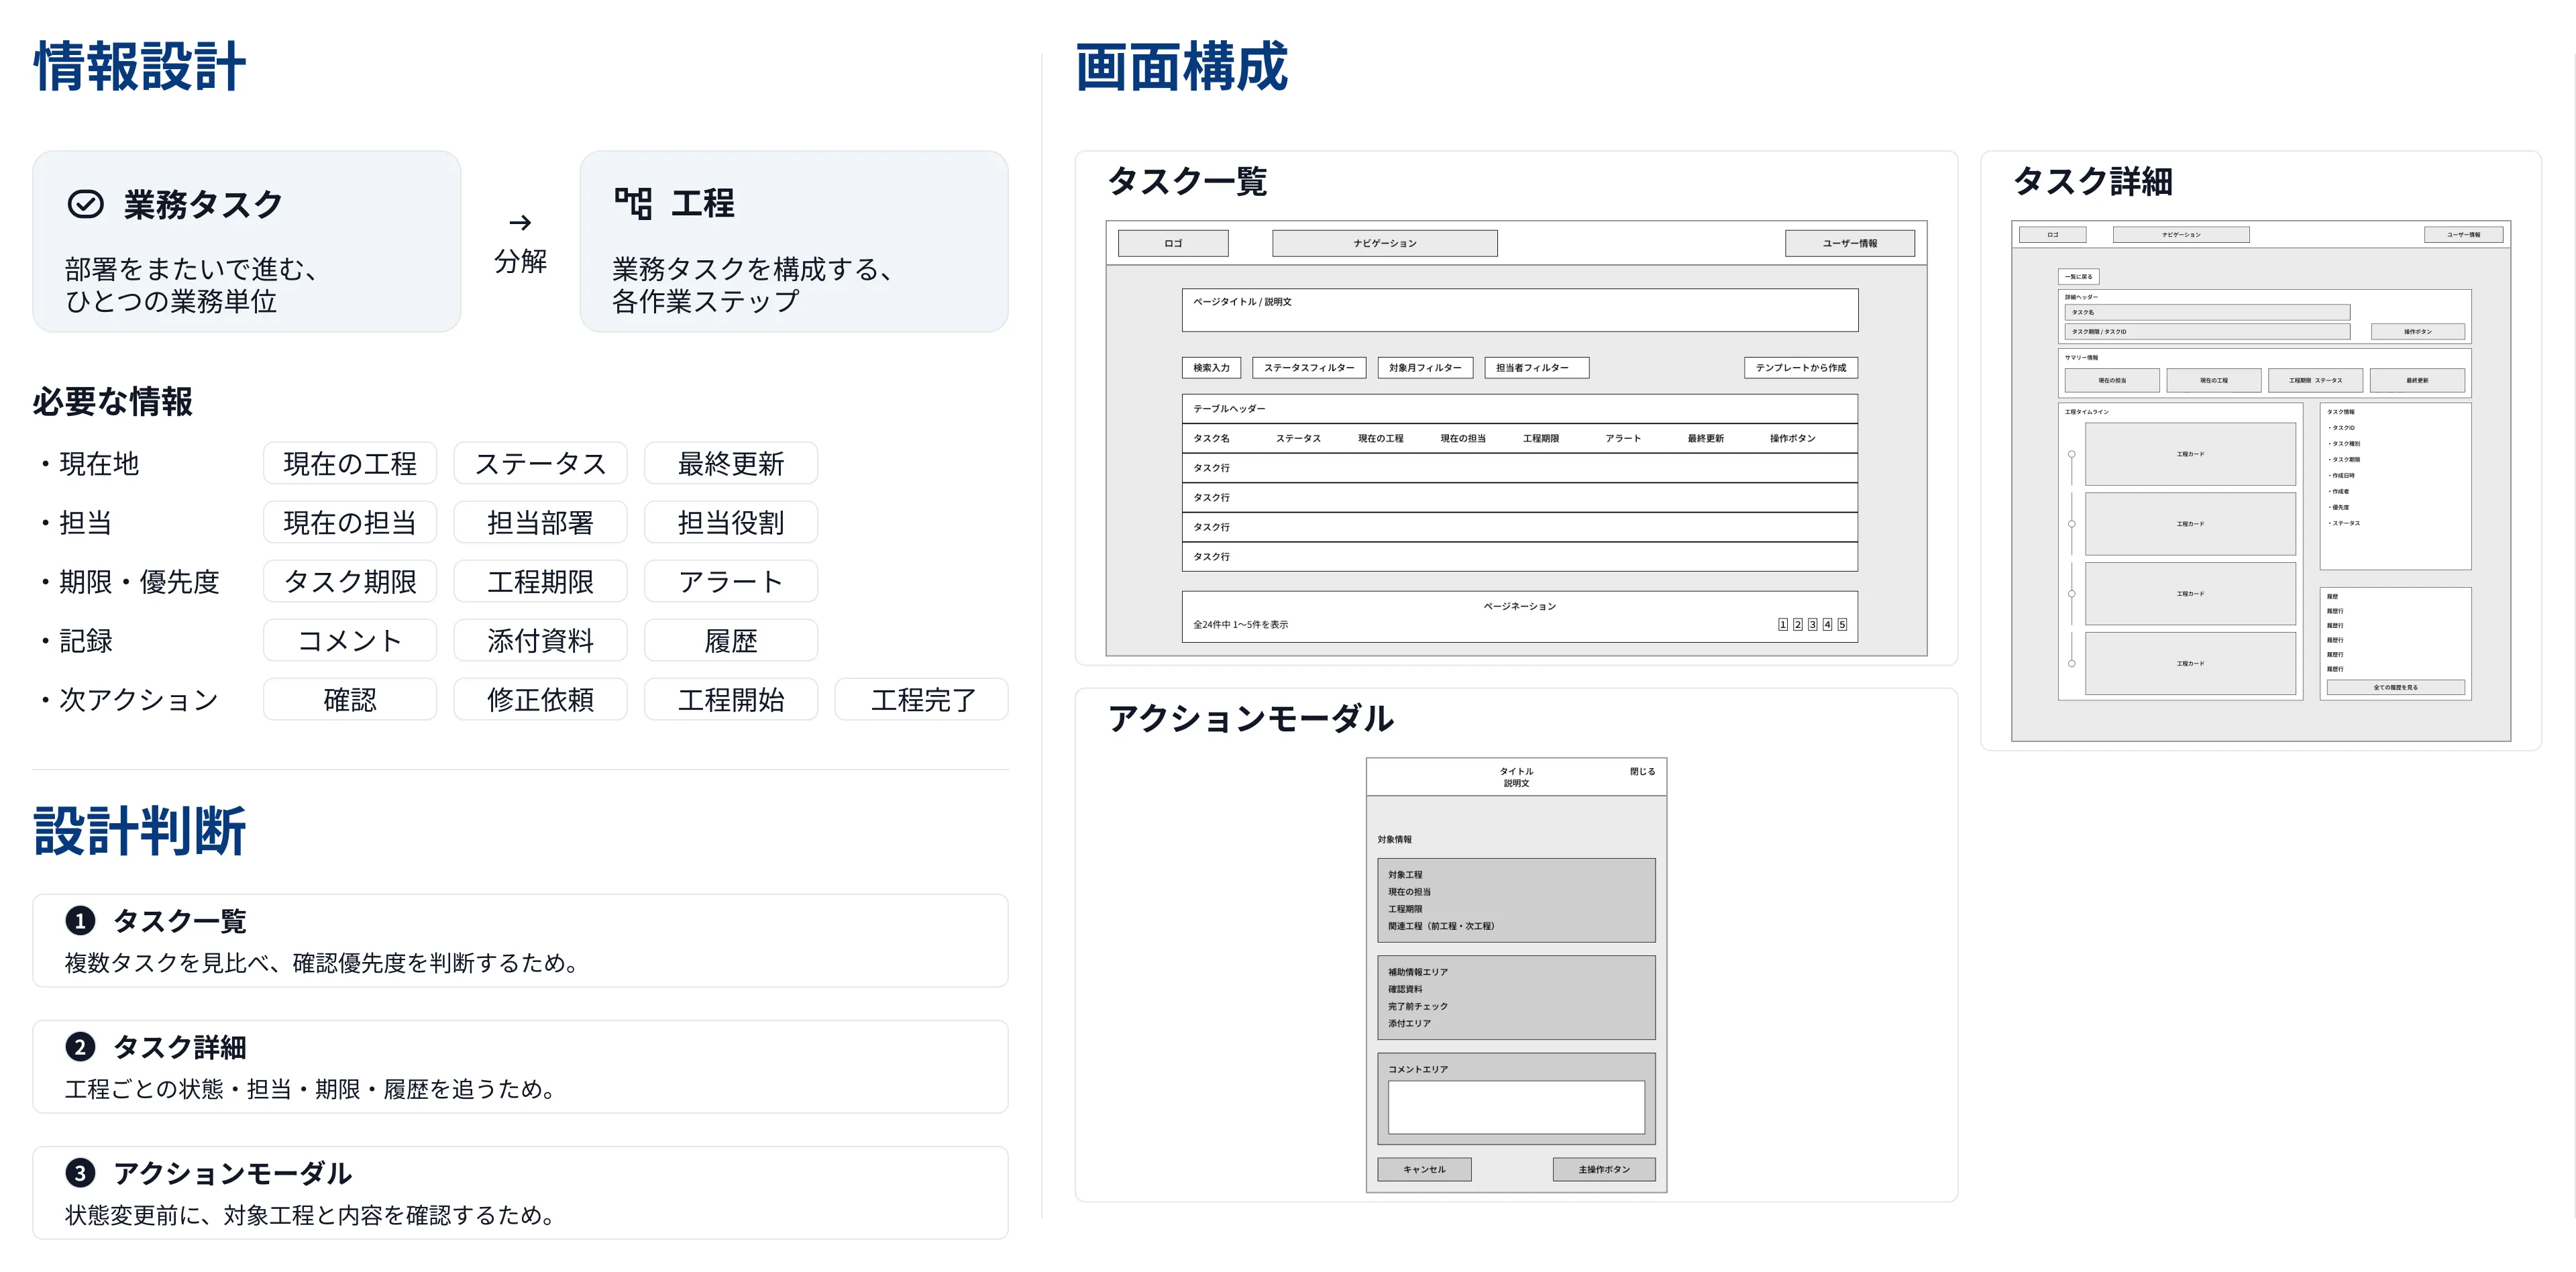Image resolution: width=2576 pixels, height=1272 pixels.
Task: Click the ステータス column header in the table
Action: [x=1298, y=438]
